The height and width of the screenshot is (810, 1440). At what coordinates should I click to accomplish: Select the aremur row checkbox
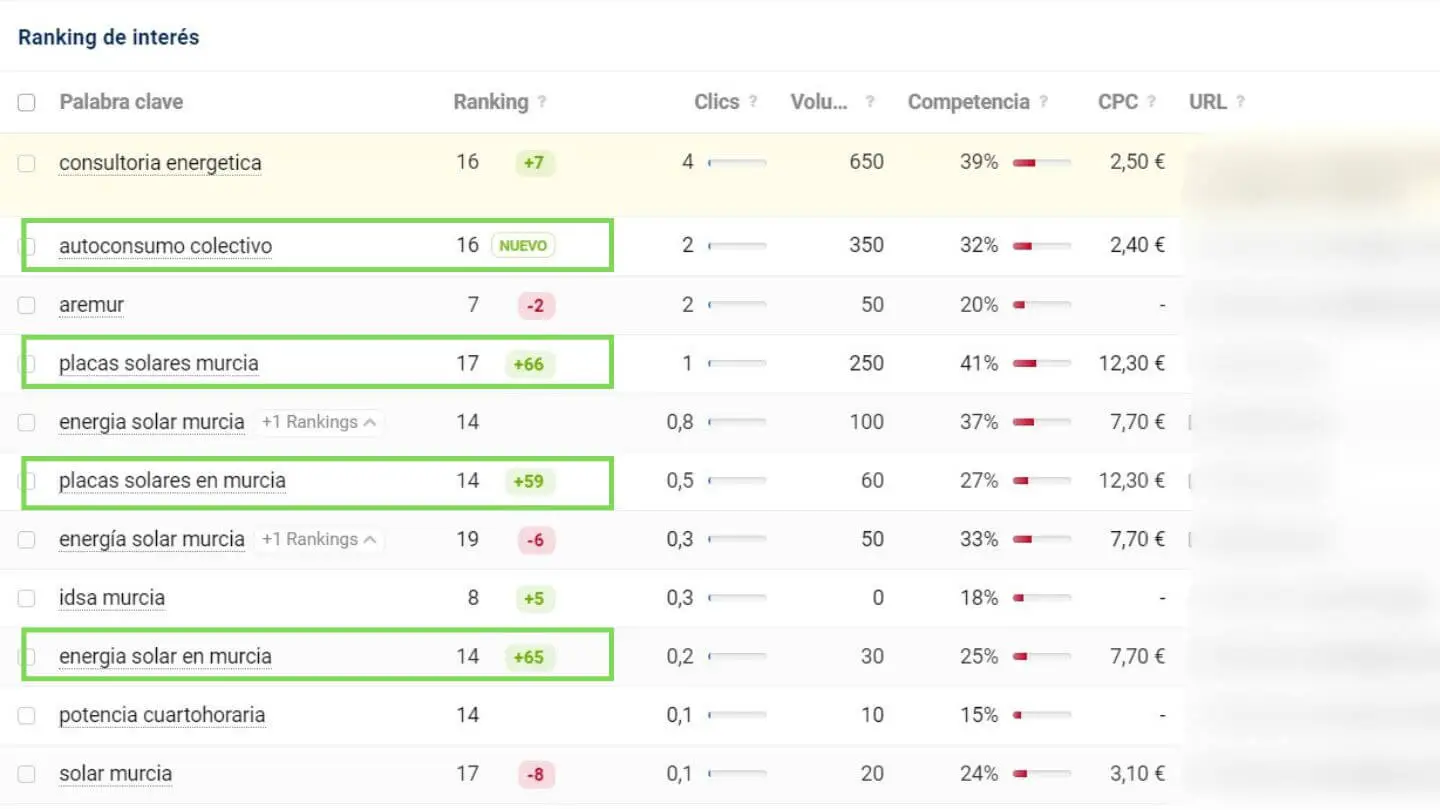(27, 305)
